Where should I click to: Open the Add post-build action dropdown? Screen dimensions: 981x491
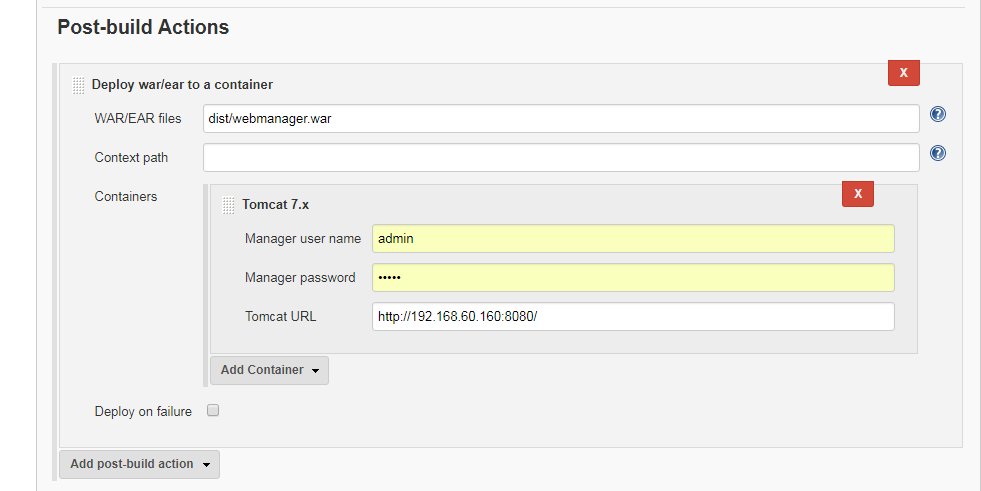(139, 464)
